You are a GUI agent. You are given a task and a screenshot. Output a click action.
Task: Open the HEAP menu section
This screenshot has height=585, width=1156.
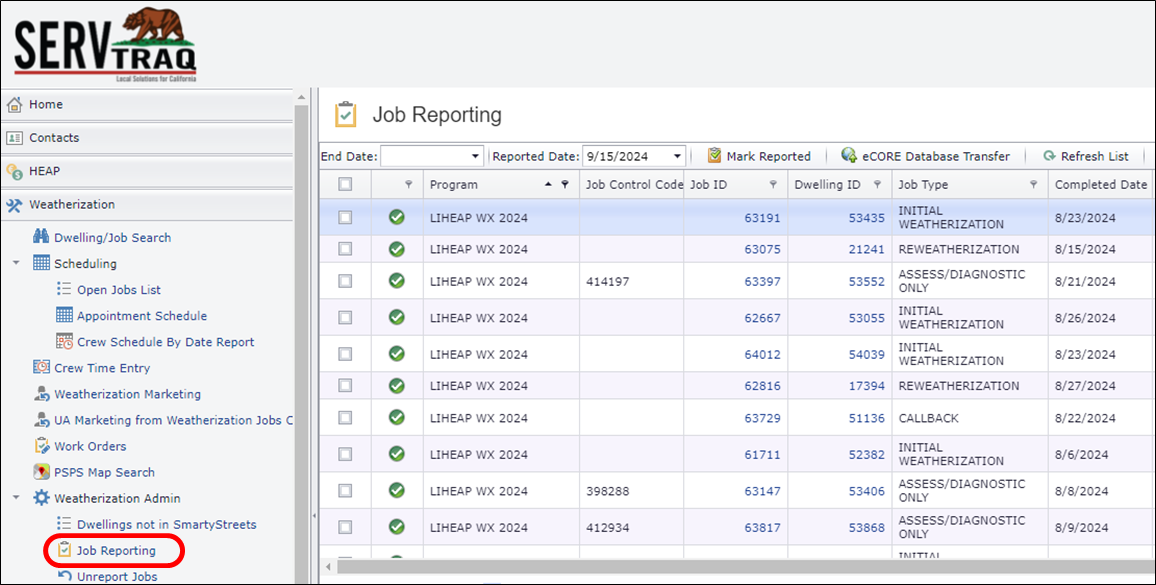coord(147,171)
